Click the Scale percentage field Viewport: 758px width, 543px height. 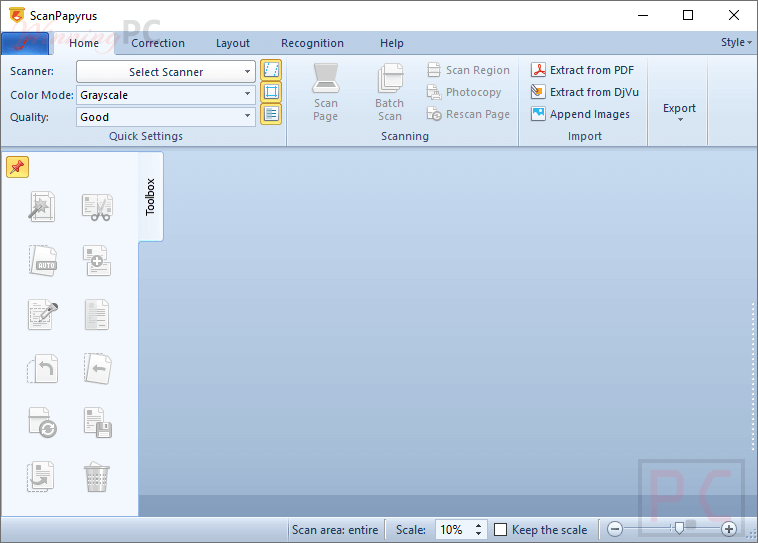pyautogui.click(x=453, y=530)
